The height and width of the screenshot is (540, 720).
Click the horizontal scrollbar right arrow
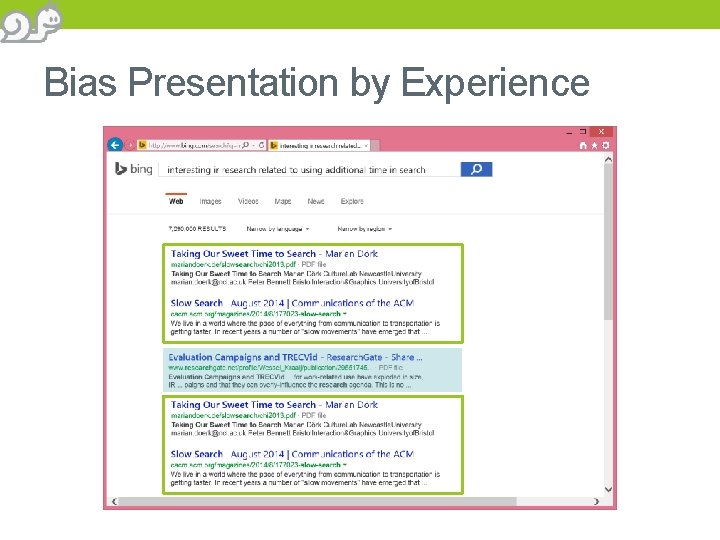596,501
